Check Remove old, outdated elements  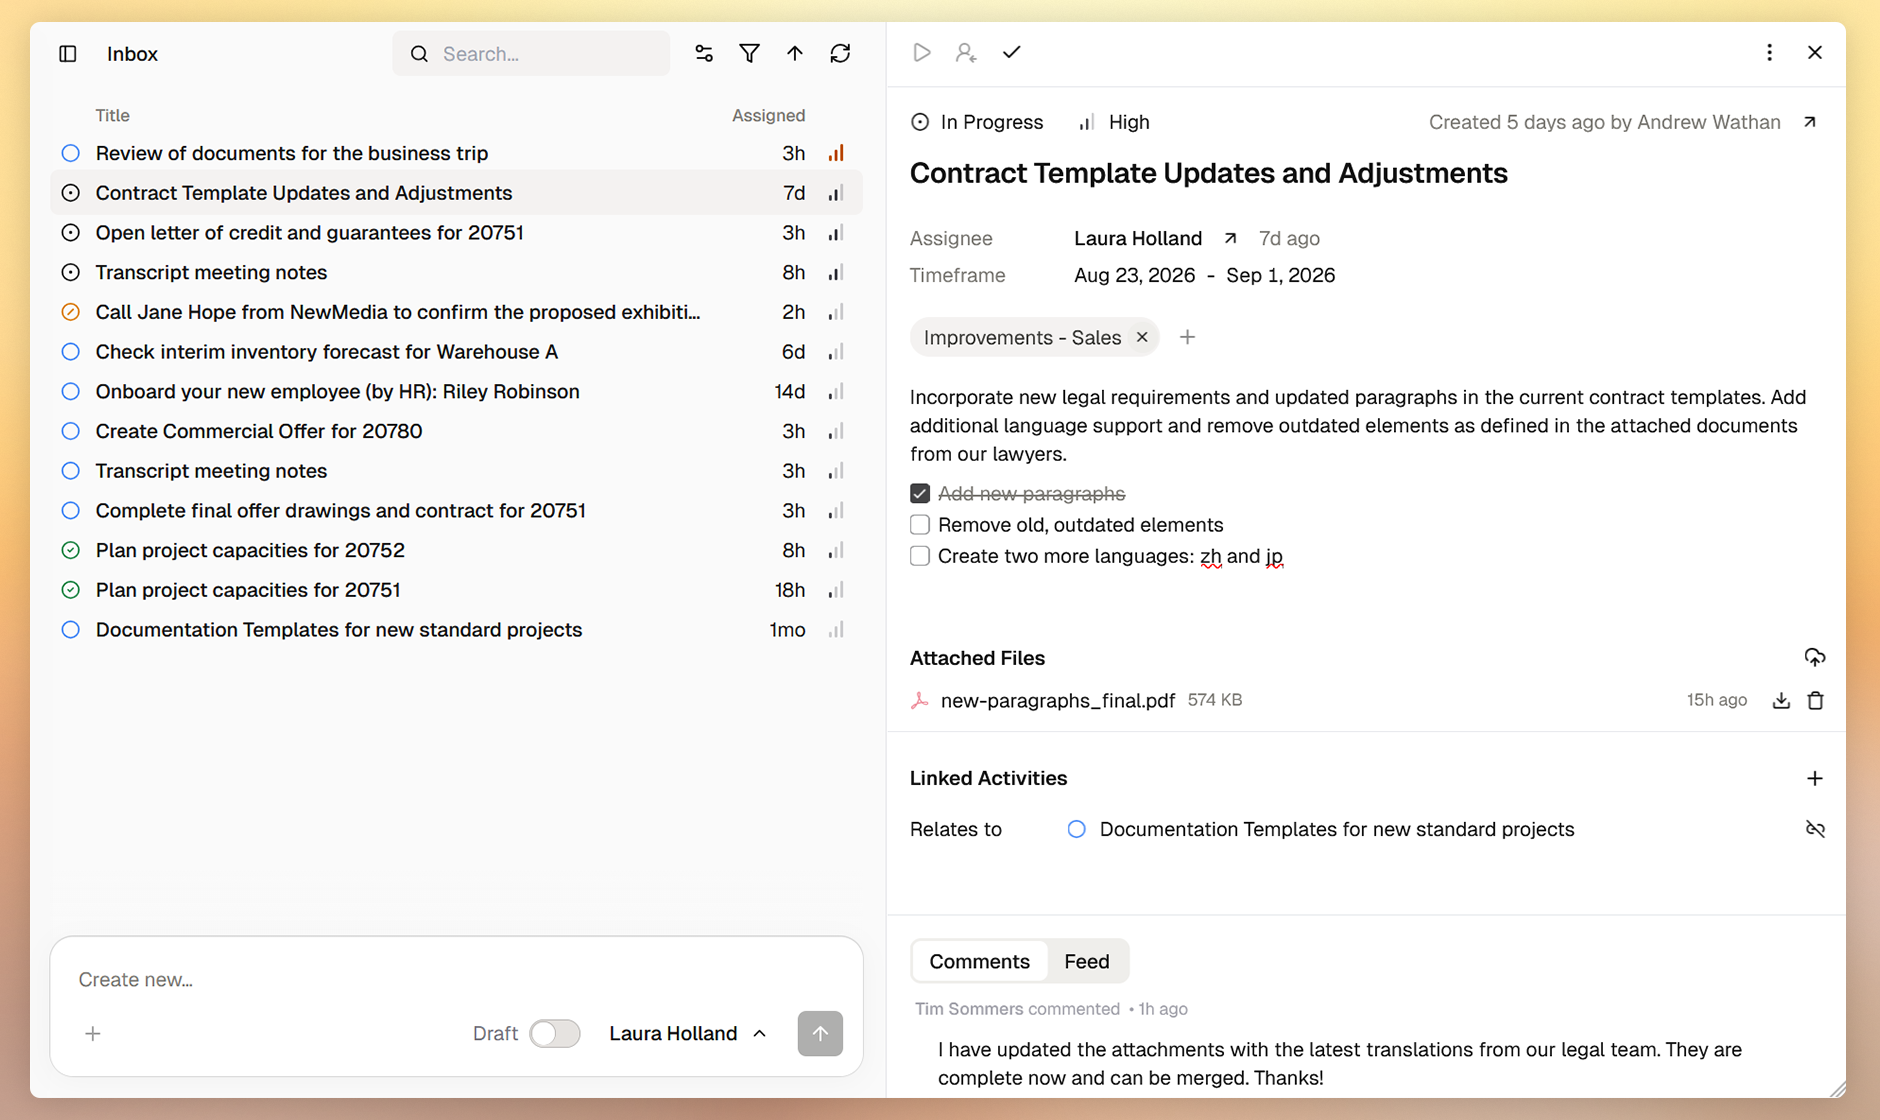click(x=920, y=525)
